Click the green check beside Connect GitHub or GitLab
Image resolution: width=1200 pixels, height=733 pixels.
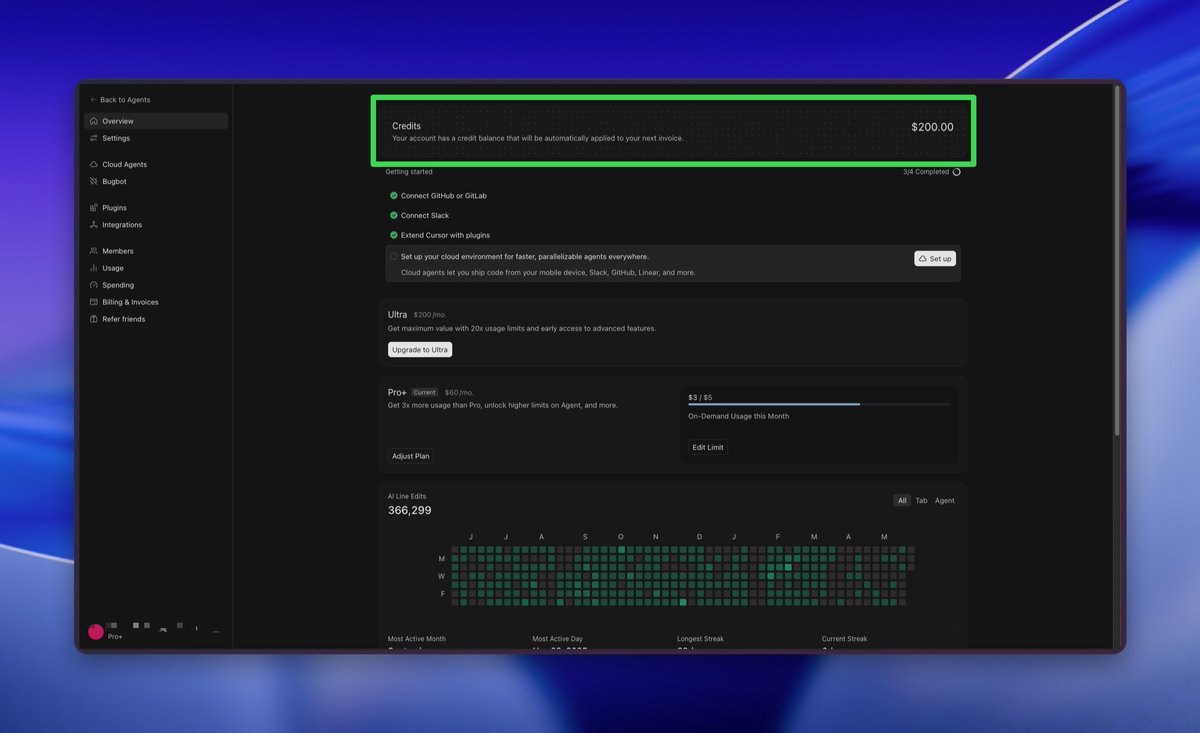pos(394,196)
